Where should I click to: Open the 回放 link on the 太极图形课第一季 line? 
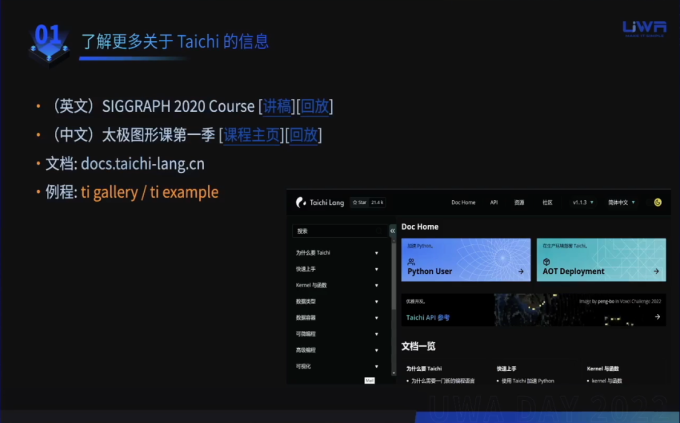point(304,135)
